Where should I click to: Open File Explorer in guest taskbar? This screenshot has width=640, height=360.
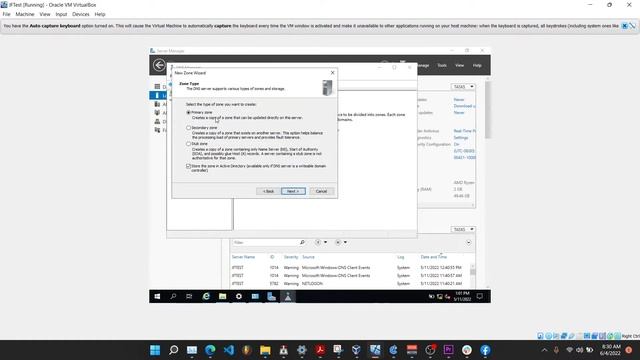click(x=222, y=297)
